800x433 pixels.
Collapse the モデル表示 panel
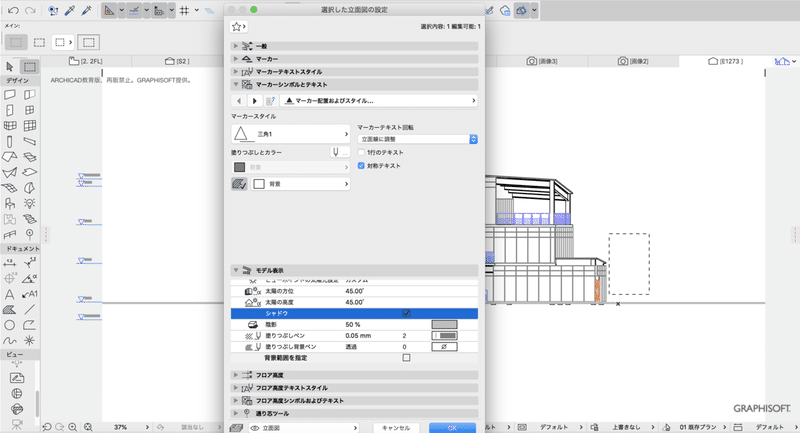[236, 270]
